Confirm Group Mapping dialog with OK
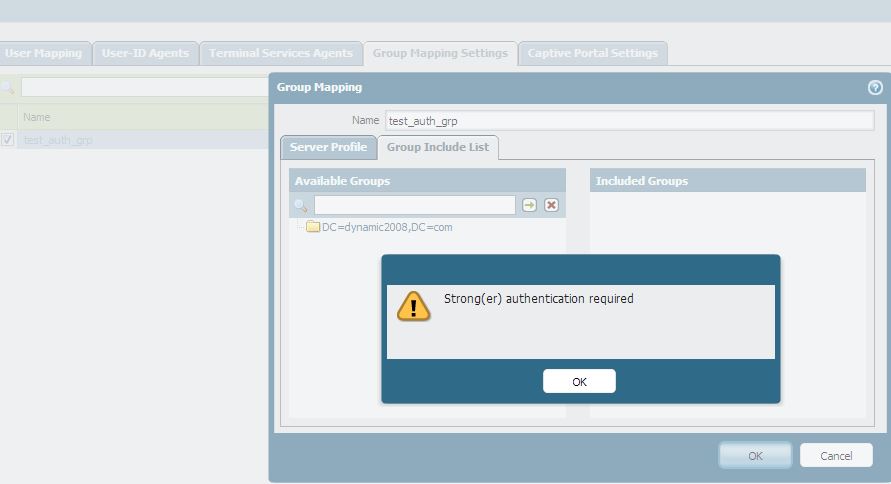 coord(755,456)
